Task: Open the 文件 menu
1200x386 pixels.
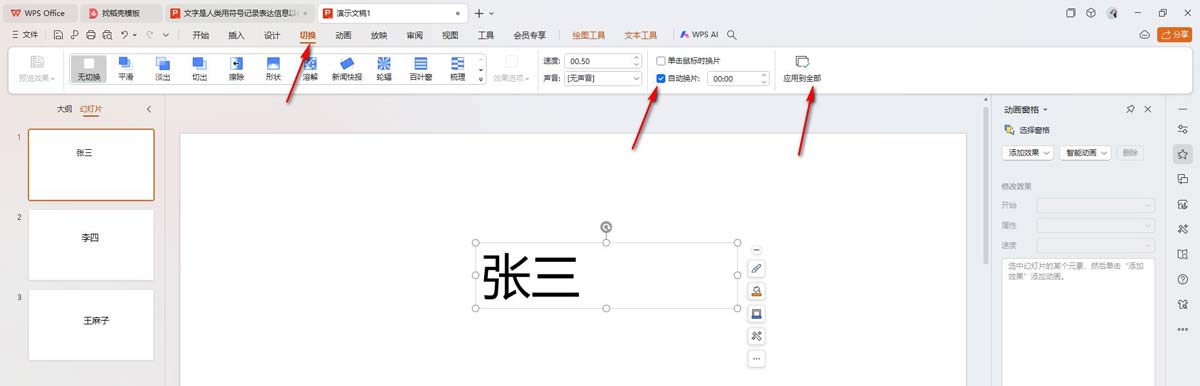Action: coord(25,34)
